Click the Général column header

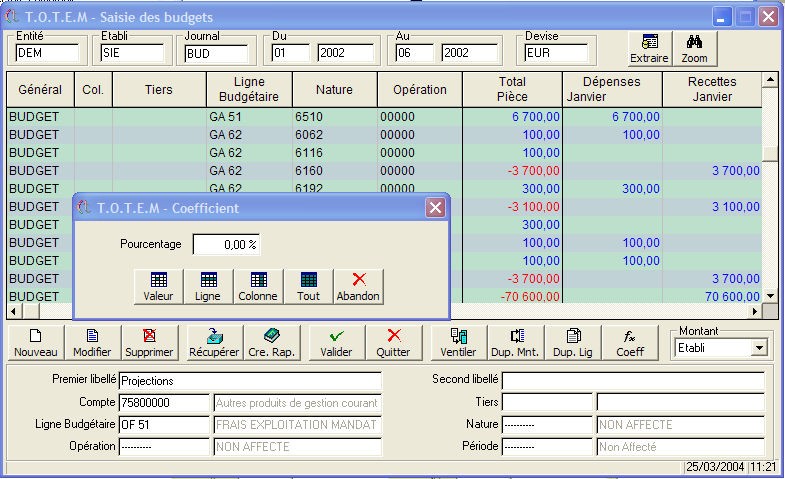[40, 90]
